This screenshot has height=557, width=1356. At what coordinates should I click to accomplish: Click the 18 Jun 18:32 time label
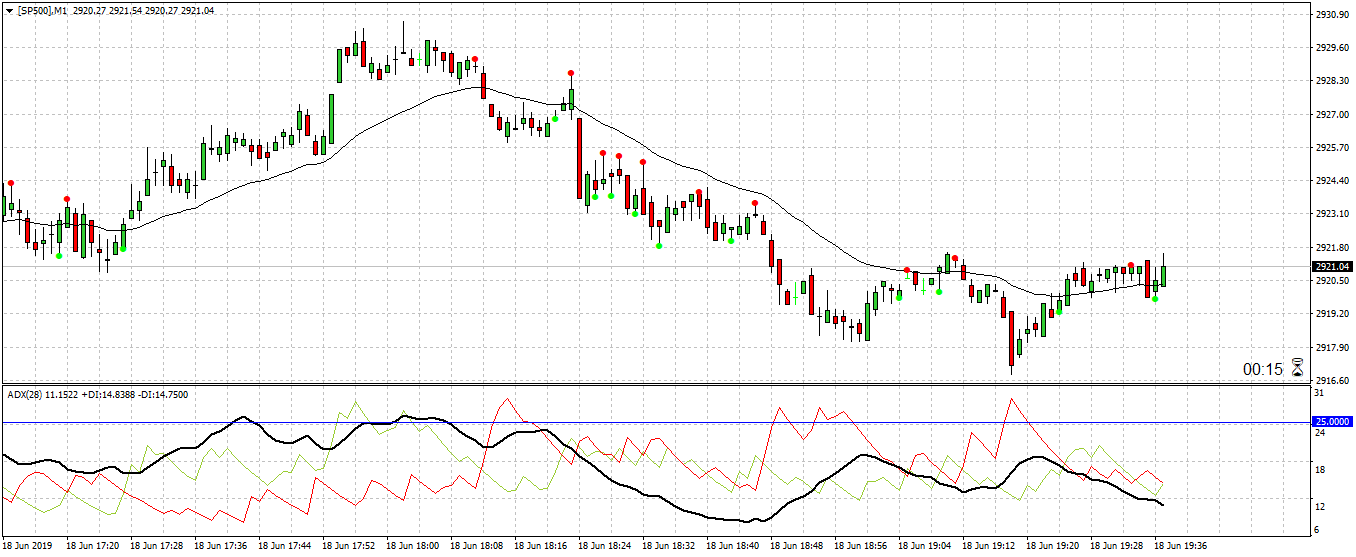pyautogui.click(x=669, y=547)
